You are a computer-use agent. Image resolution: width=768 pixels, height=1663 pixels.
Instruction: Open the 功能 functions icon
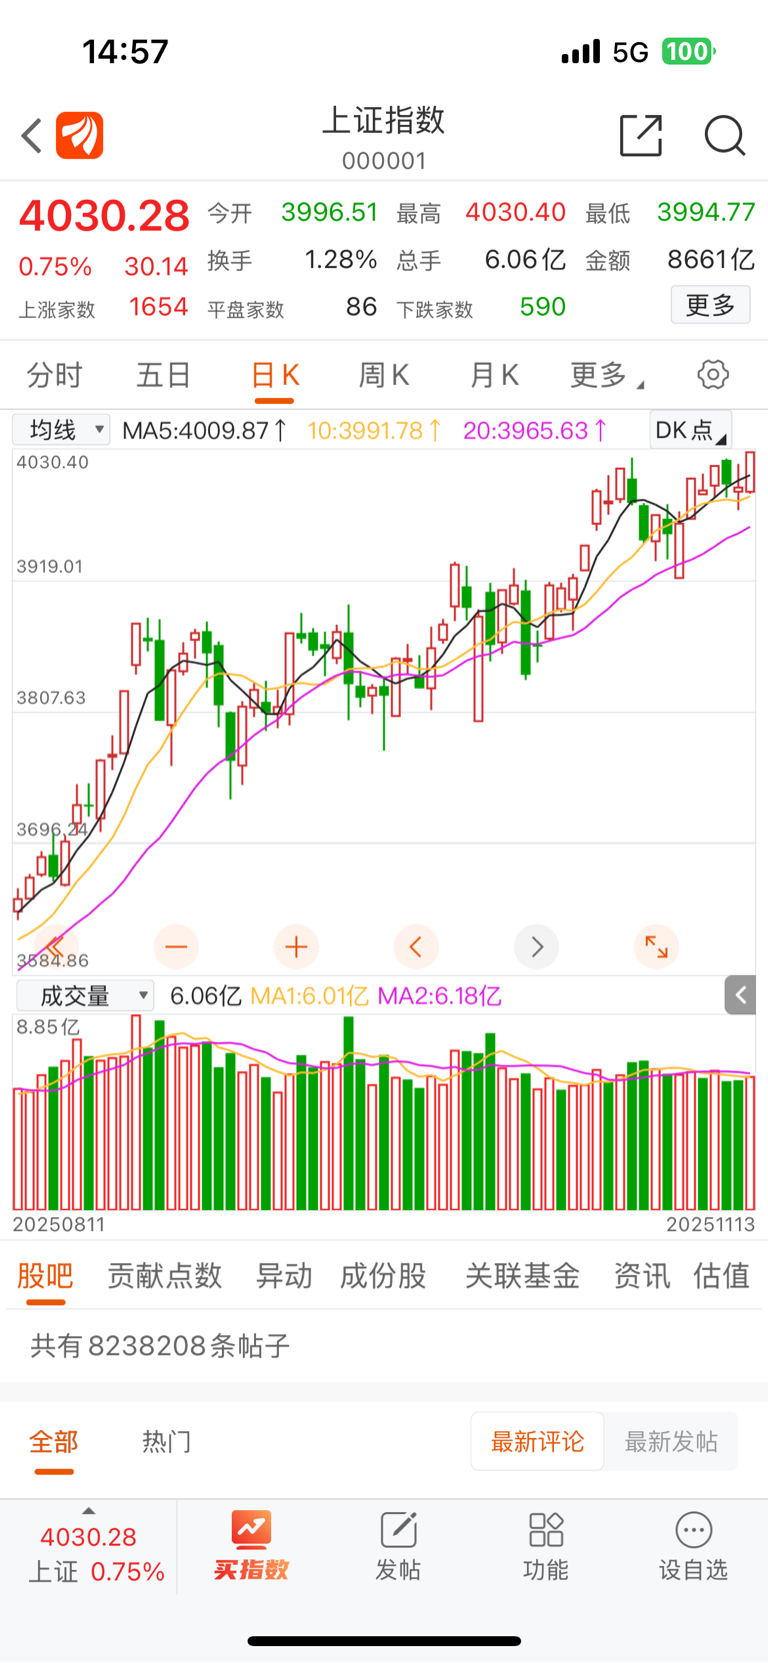pyautogui.click(x=546, y=1545)
